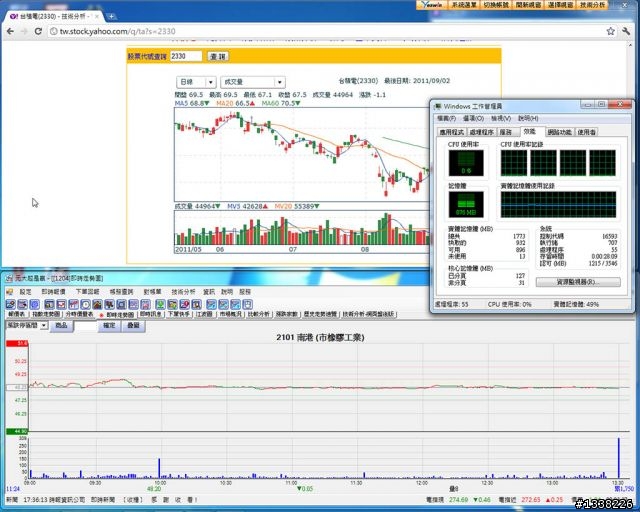The height and width of the screenshot is (512, 640).
Task: Click 切換帳號 in Yeswin bar
Action: point(496,5)
